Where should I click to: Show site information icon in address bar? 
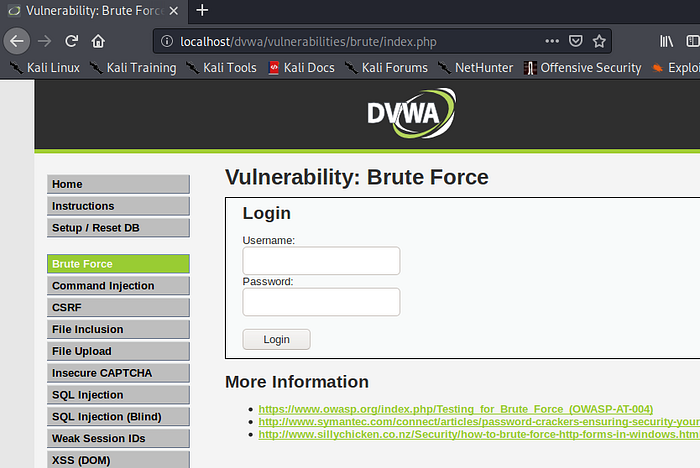coord(167,42)
